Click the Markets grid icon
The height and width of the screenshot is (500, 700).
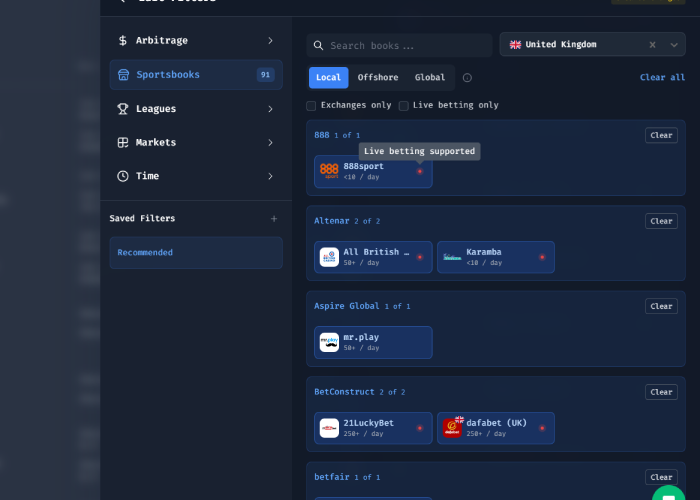point(123,142)
